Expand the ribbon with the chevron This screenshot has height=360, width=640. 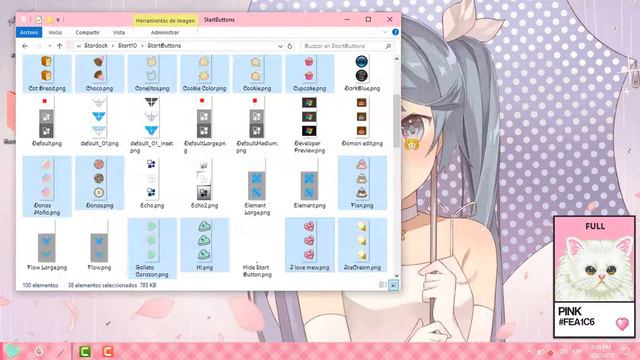[384, 32]
